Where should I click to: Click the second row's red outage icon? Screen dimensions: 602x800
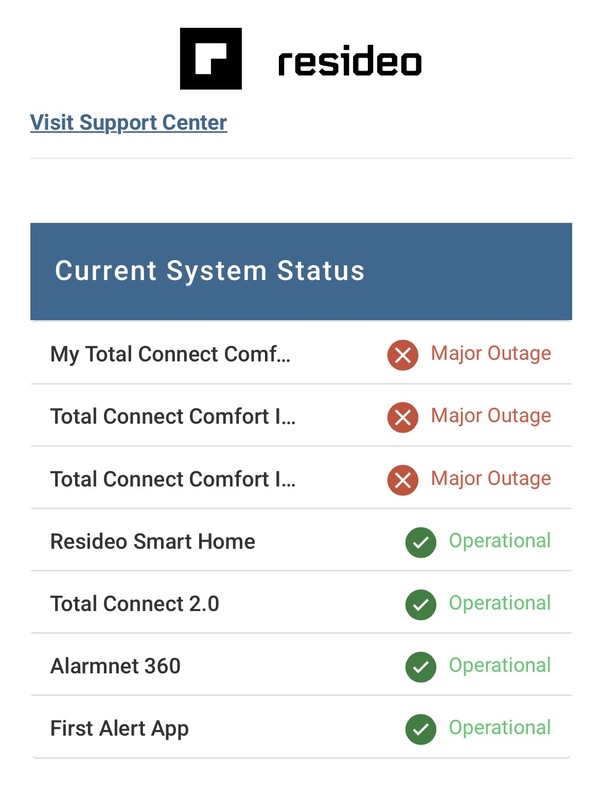(x=403, y=417)
